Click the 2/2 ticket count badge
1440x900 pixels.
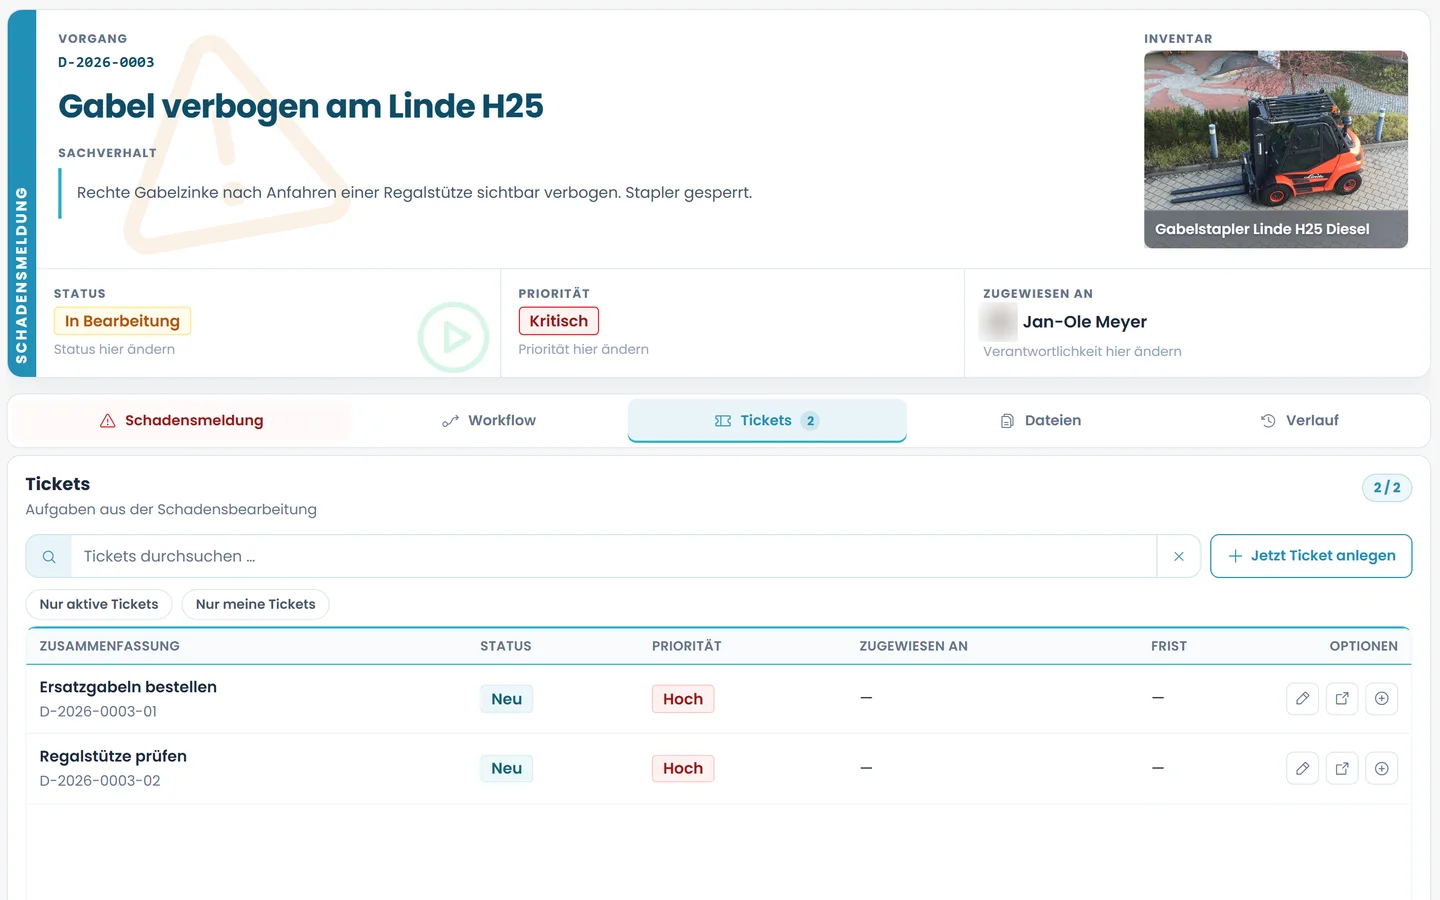1387,488
